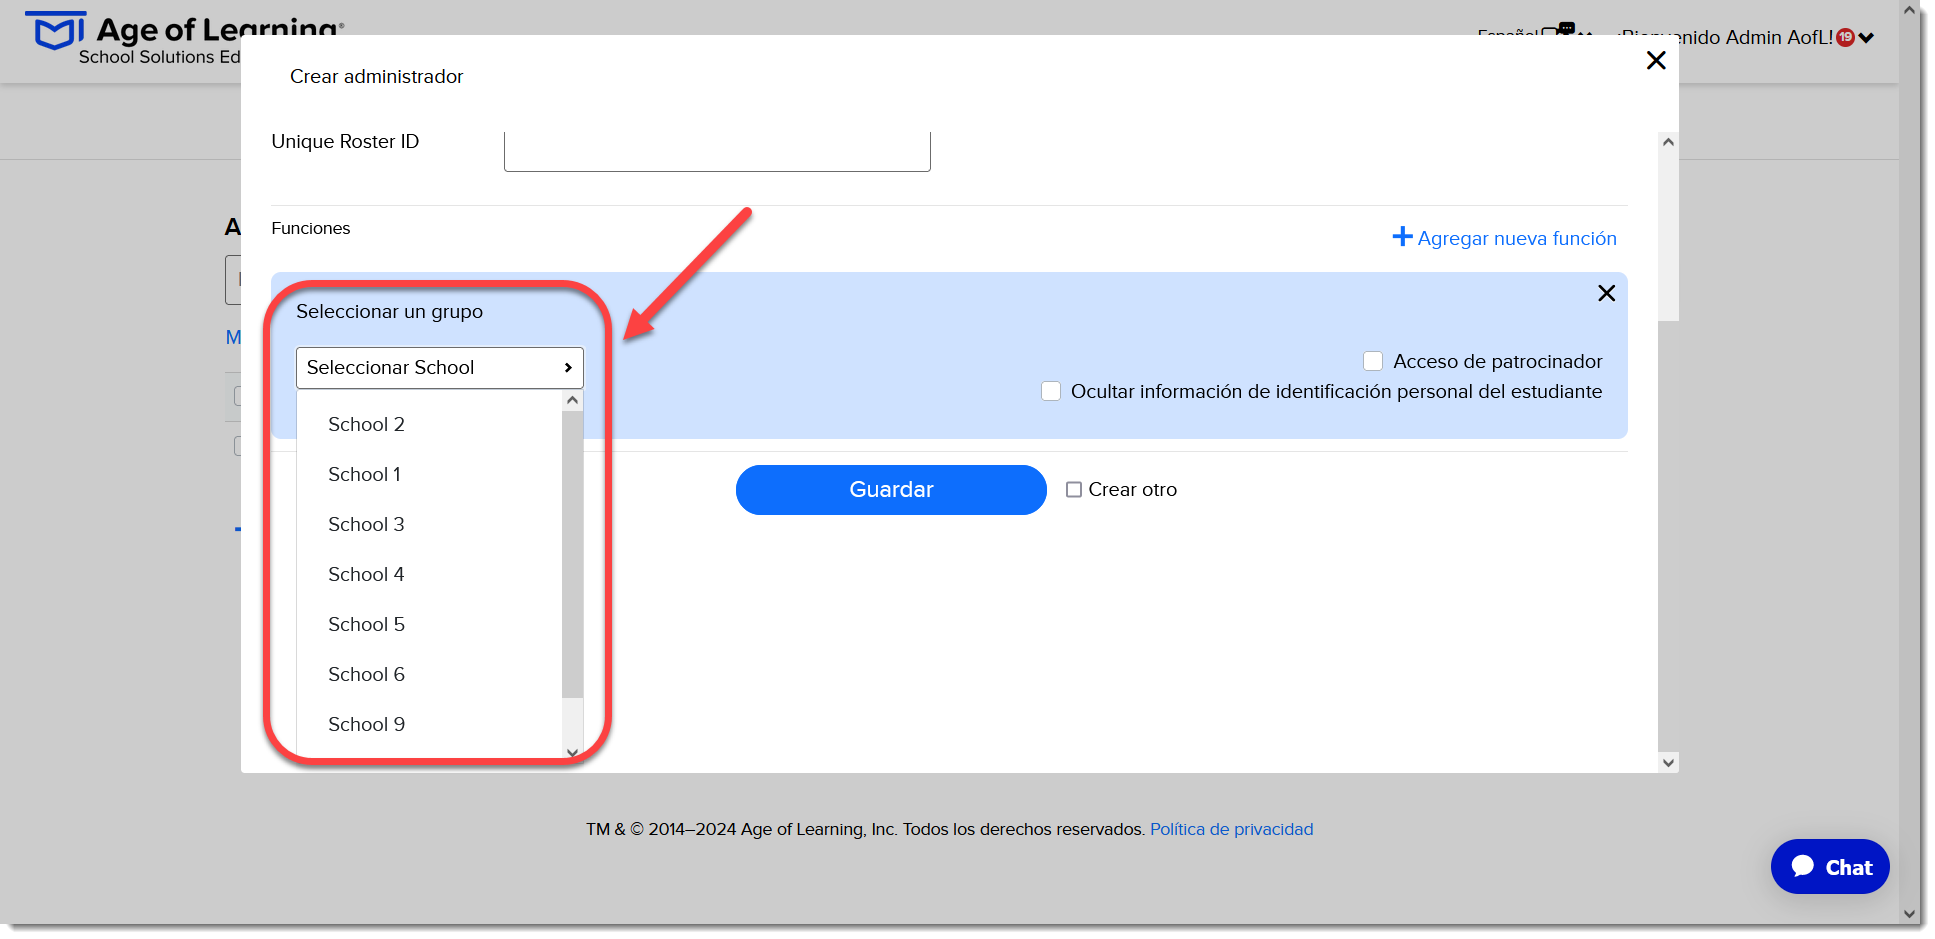Focus the Unique Roster ID field
This screenshot has height=939, width=1935.
point(717,151)
